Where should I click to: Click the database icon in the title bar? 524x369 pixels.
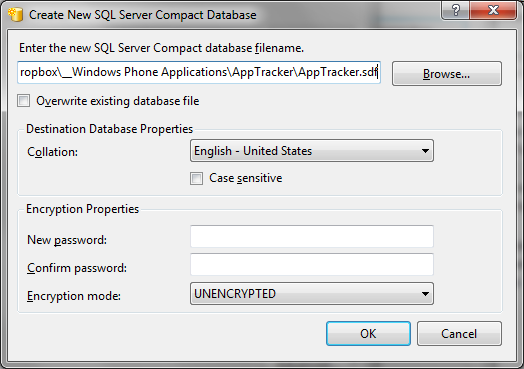point(15,15)
